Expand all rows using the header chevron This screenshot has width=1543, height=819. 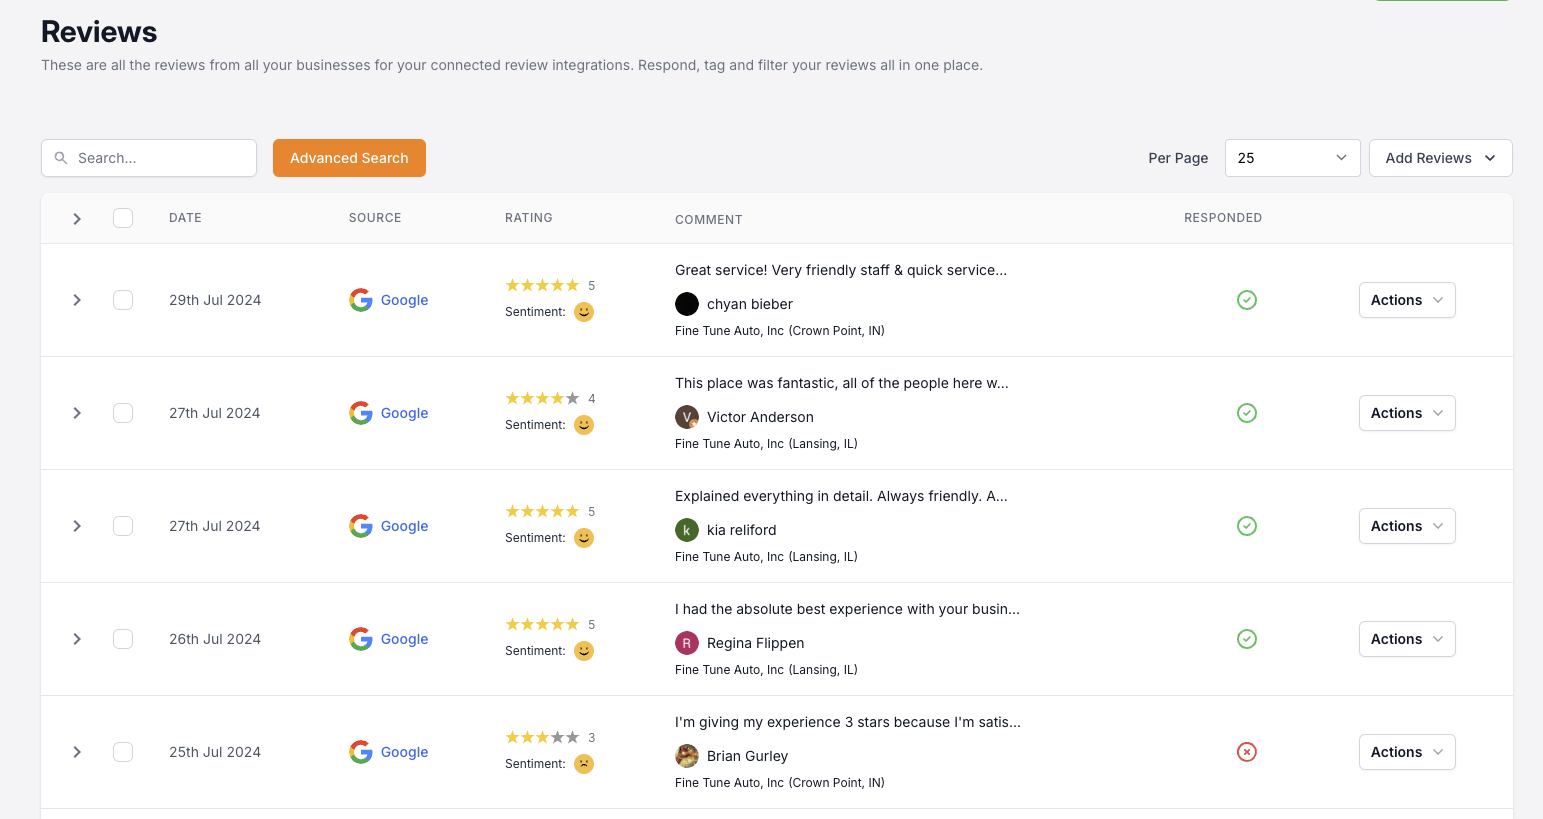click(x=77, y=219)
